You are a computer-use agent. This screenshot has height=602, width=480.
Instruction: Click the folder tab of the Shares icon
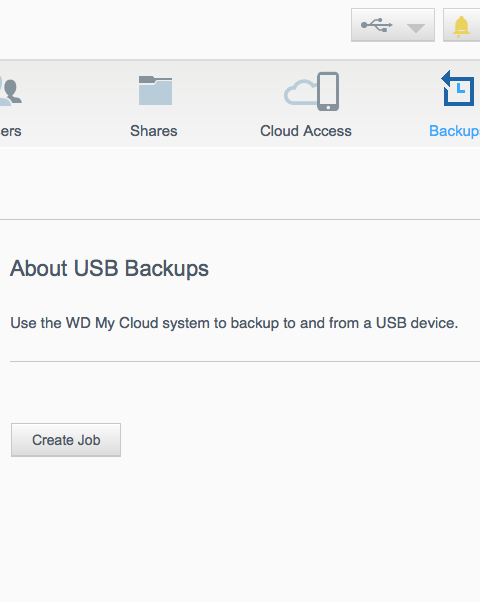[x=147, y=79]
